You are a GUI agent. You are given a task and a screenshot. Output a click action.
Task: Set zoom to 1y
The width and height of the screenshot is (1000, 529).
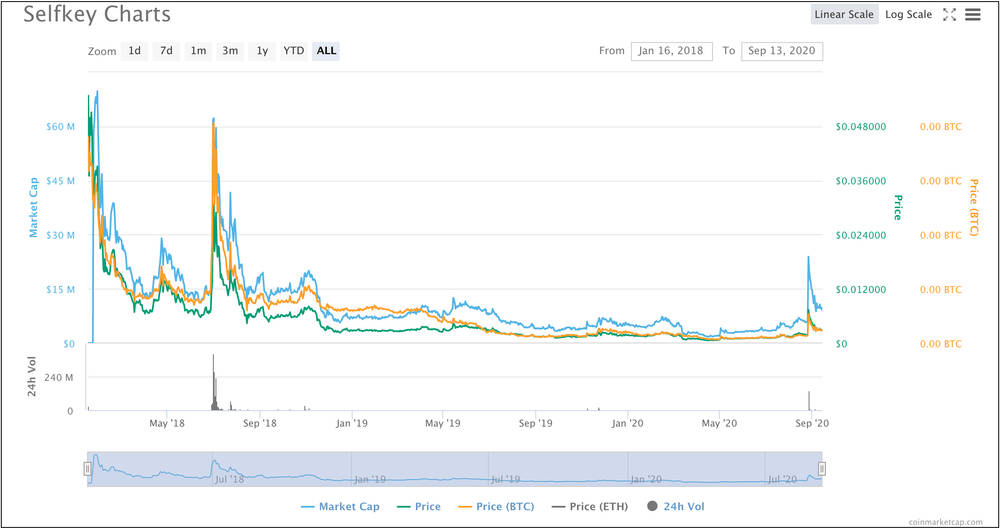click(262, 51)
